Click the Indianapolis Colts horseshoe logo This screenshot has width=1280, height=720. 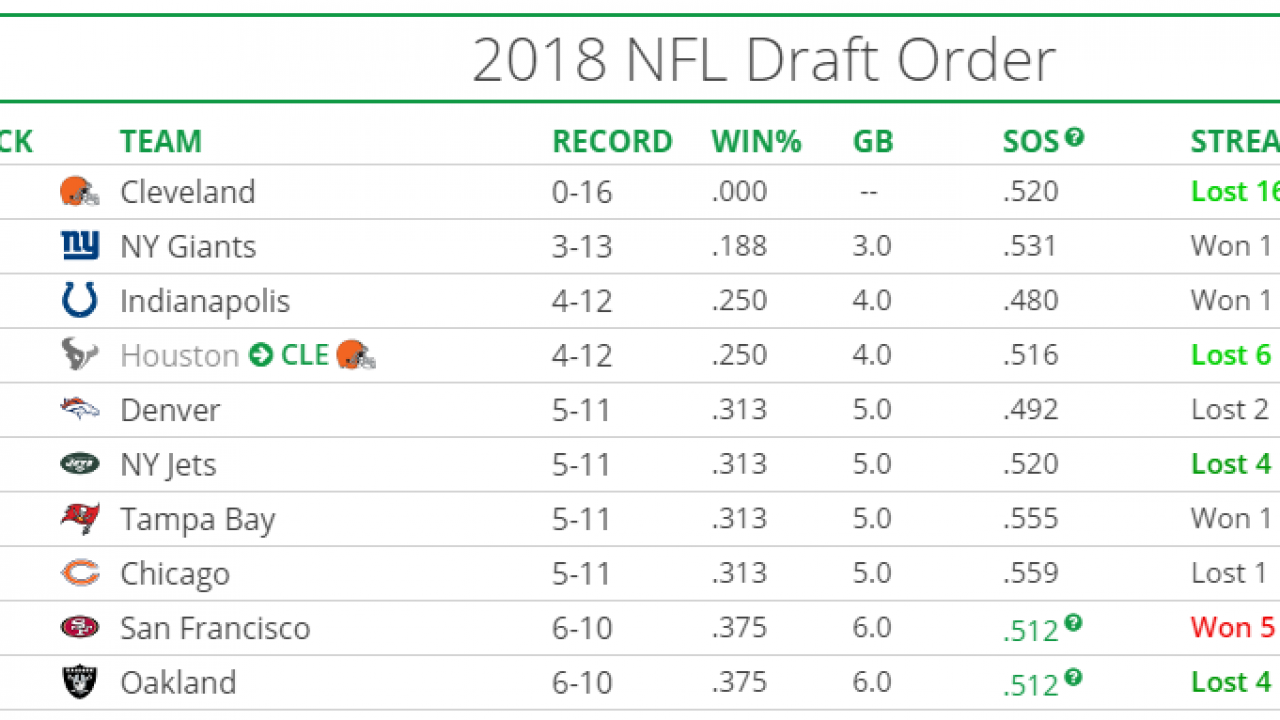(x=79, y=300)
